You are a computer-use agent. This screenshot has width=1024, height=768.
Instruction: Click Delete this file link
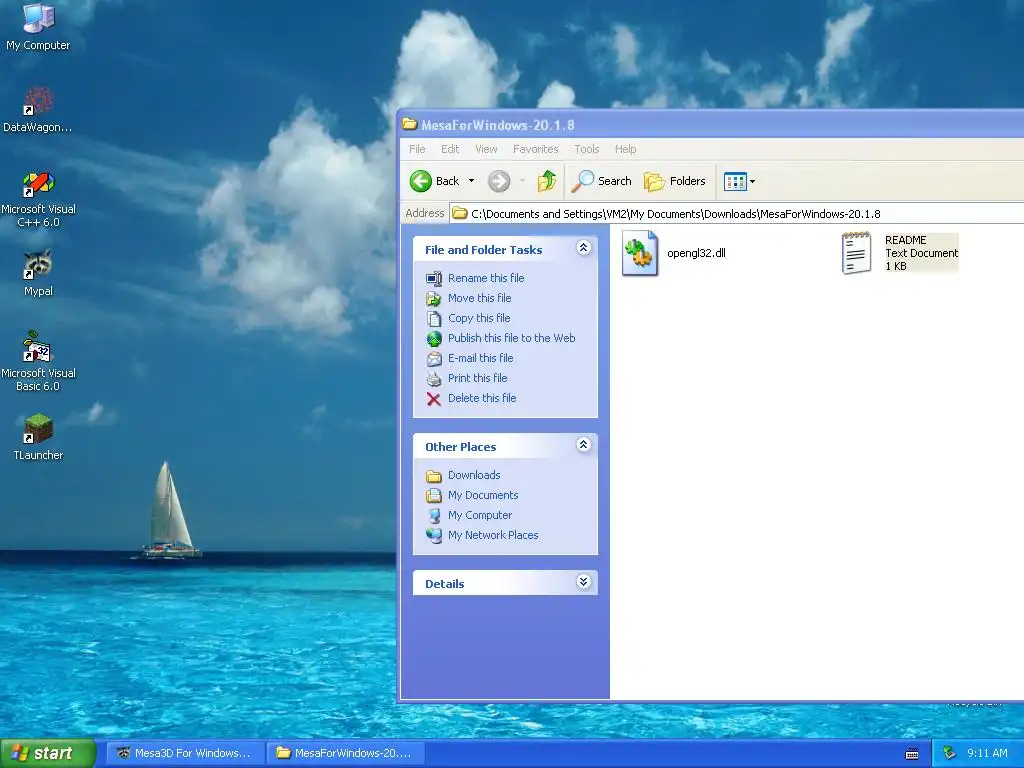tap(482, 398)
